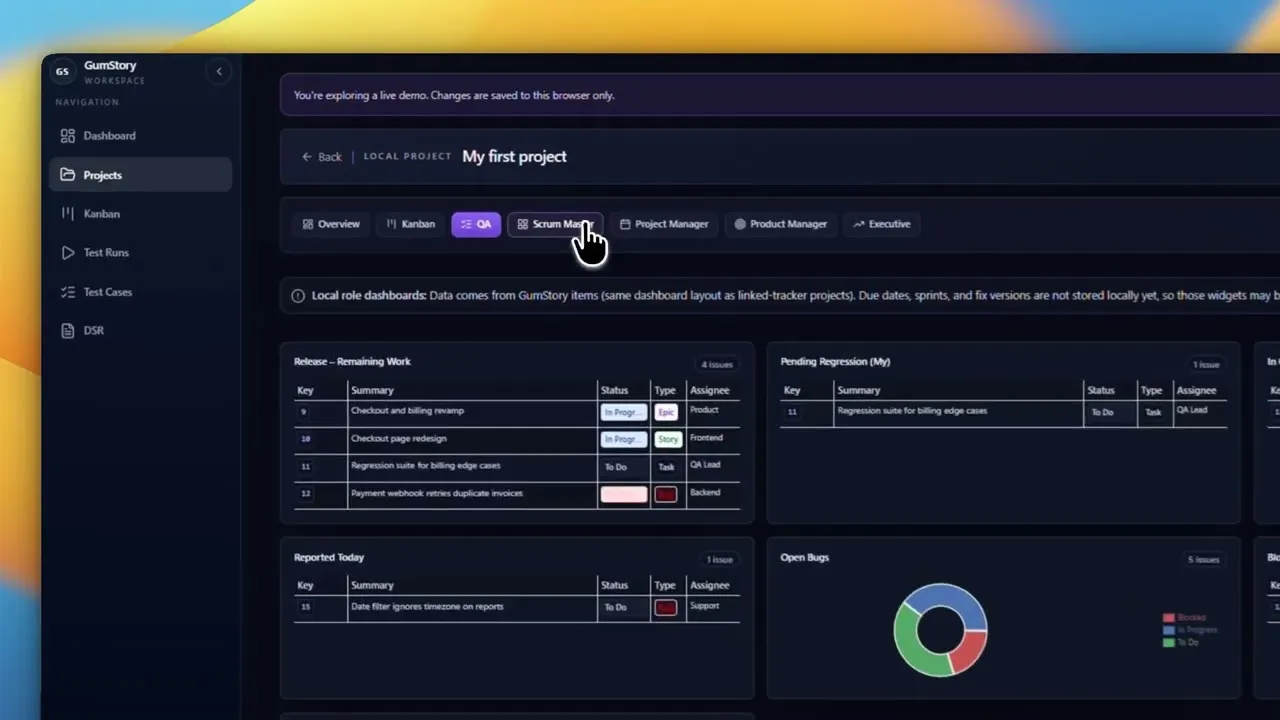Click the Test Cases checklist icon

(x=68, y=292)
